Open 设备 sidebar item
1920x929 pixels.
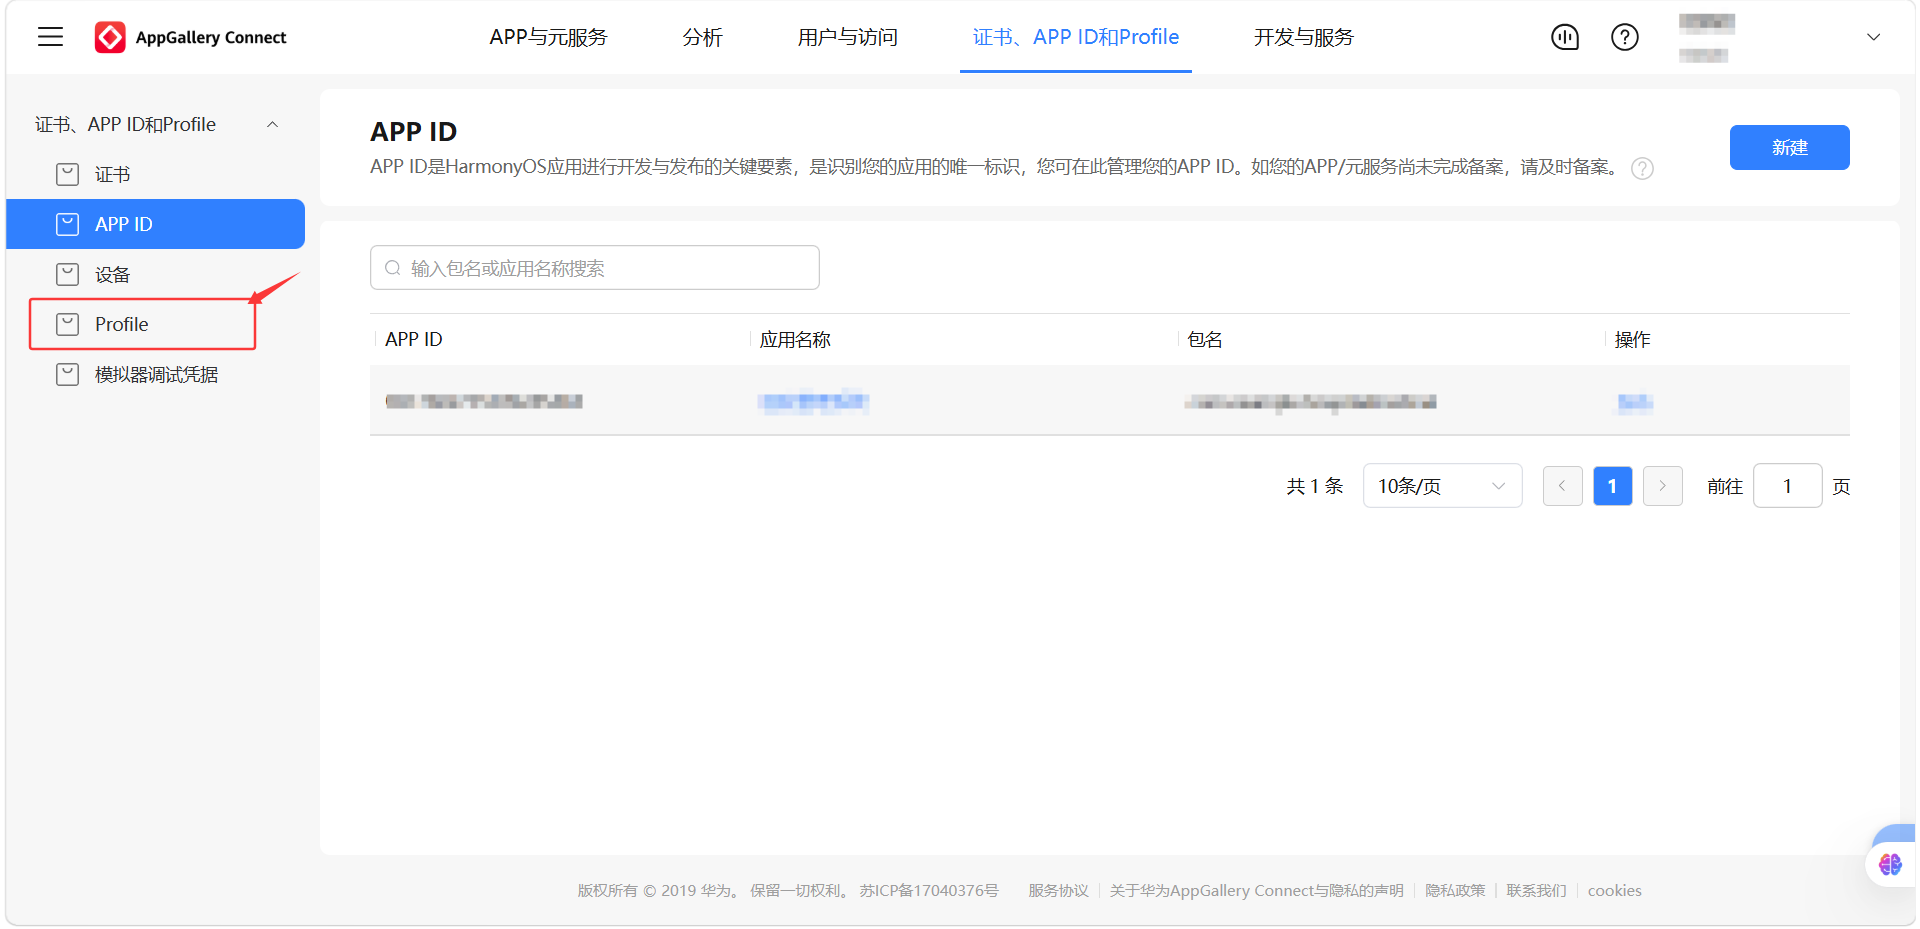(156, 274)
